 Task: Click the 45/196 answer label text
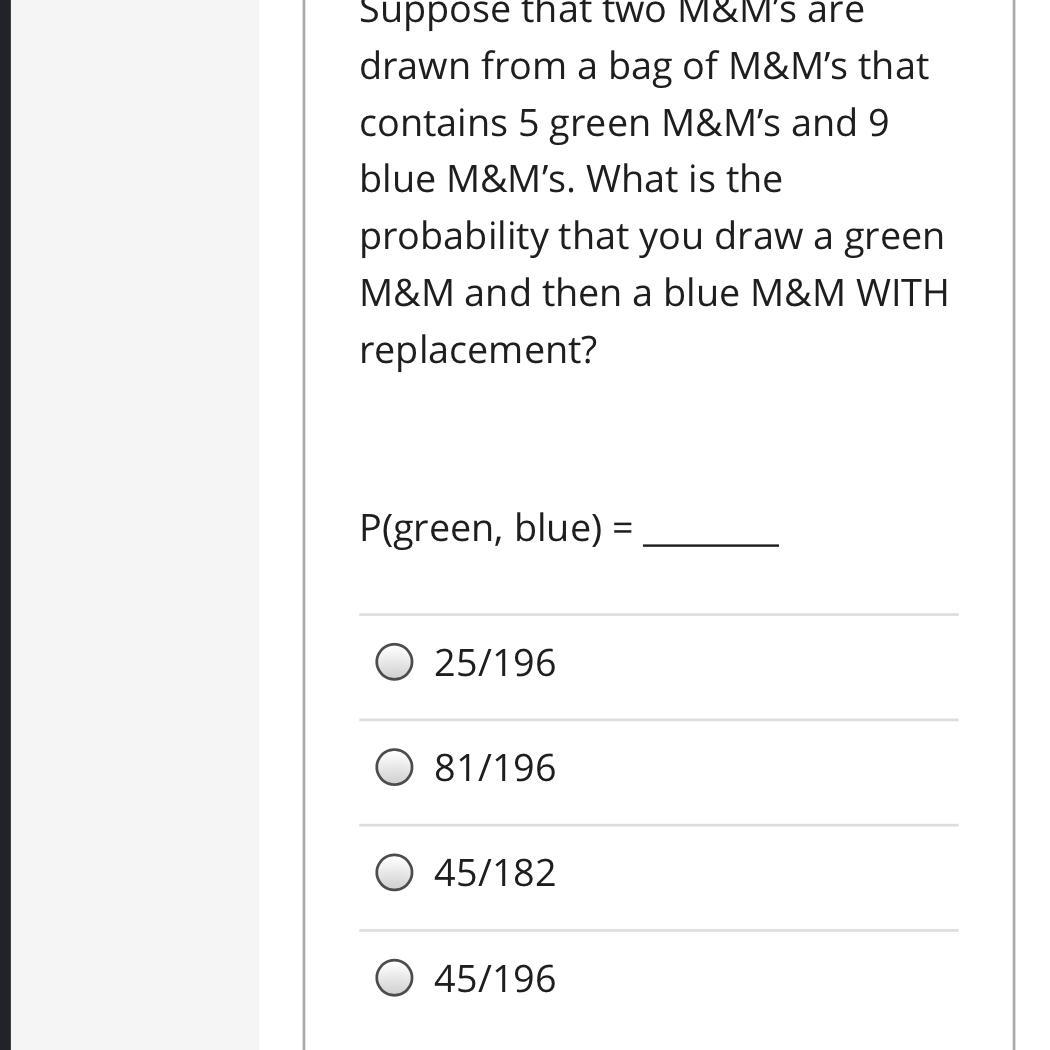[x=494, y=978]
